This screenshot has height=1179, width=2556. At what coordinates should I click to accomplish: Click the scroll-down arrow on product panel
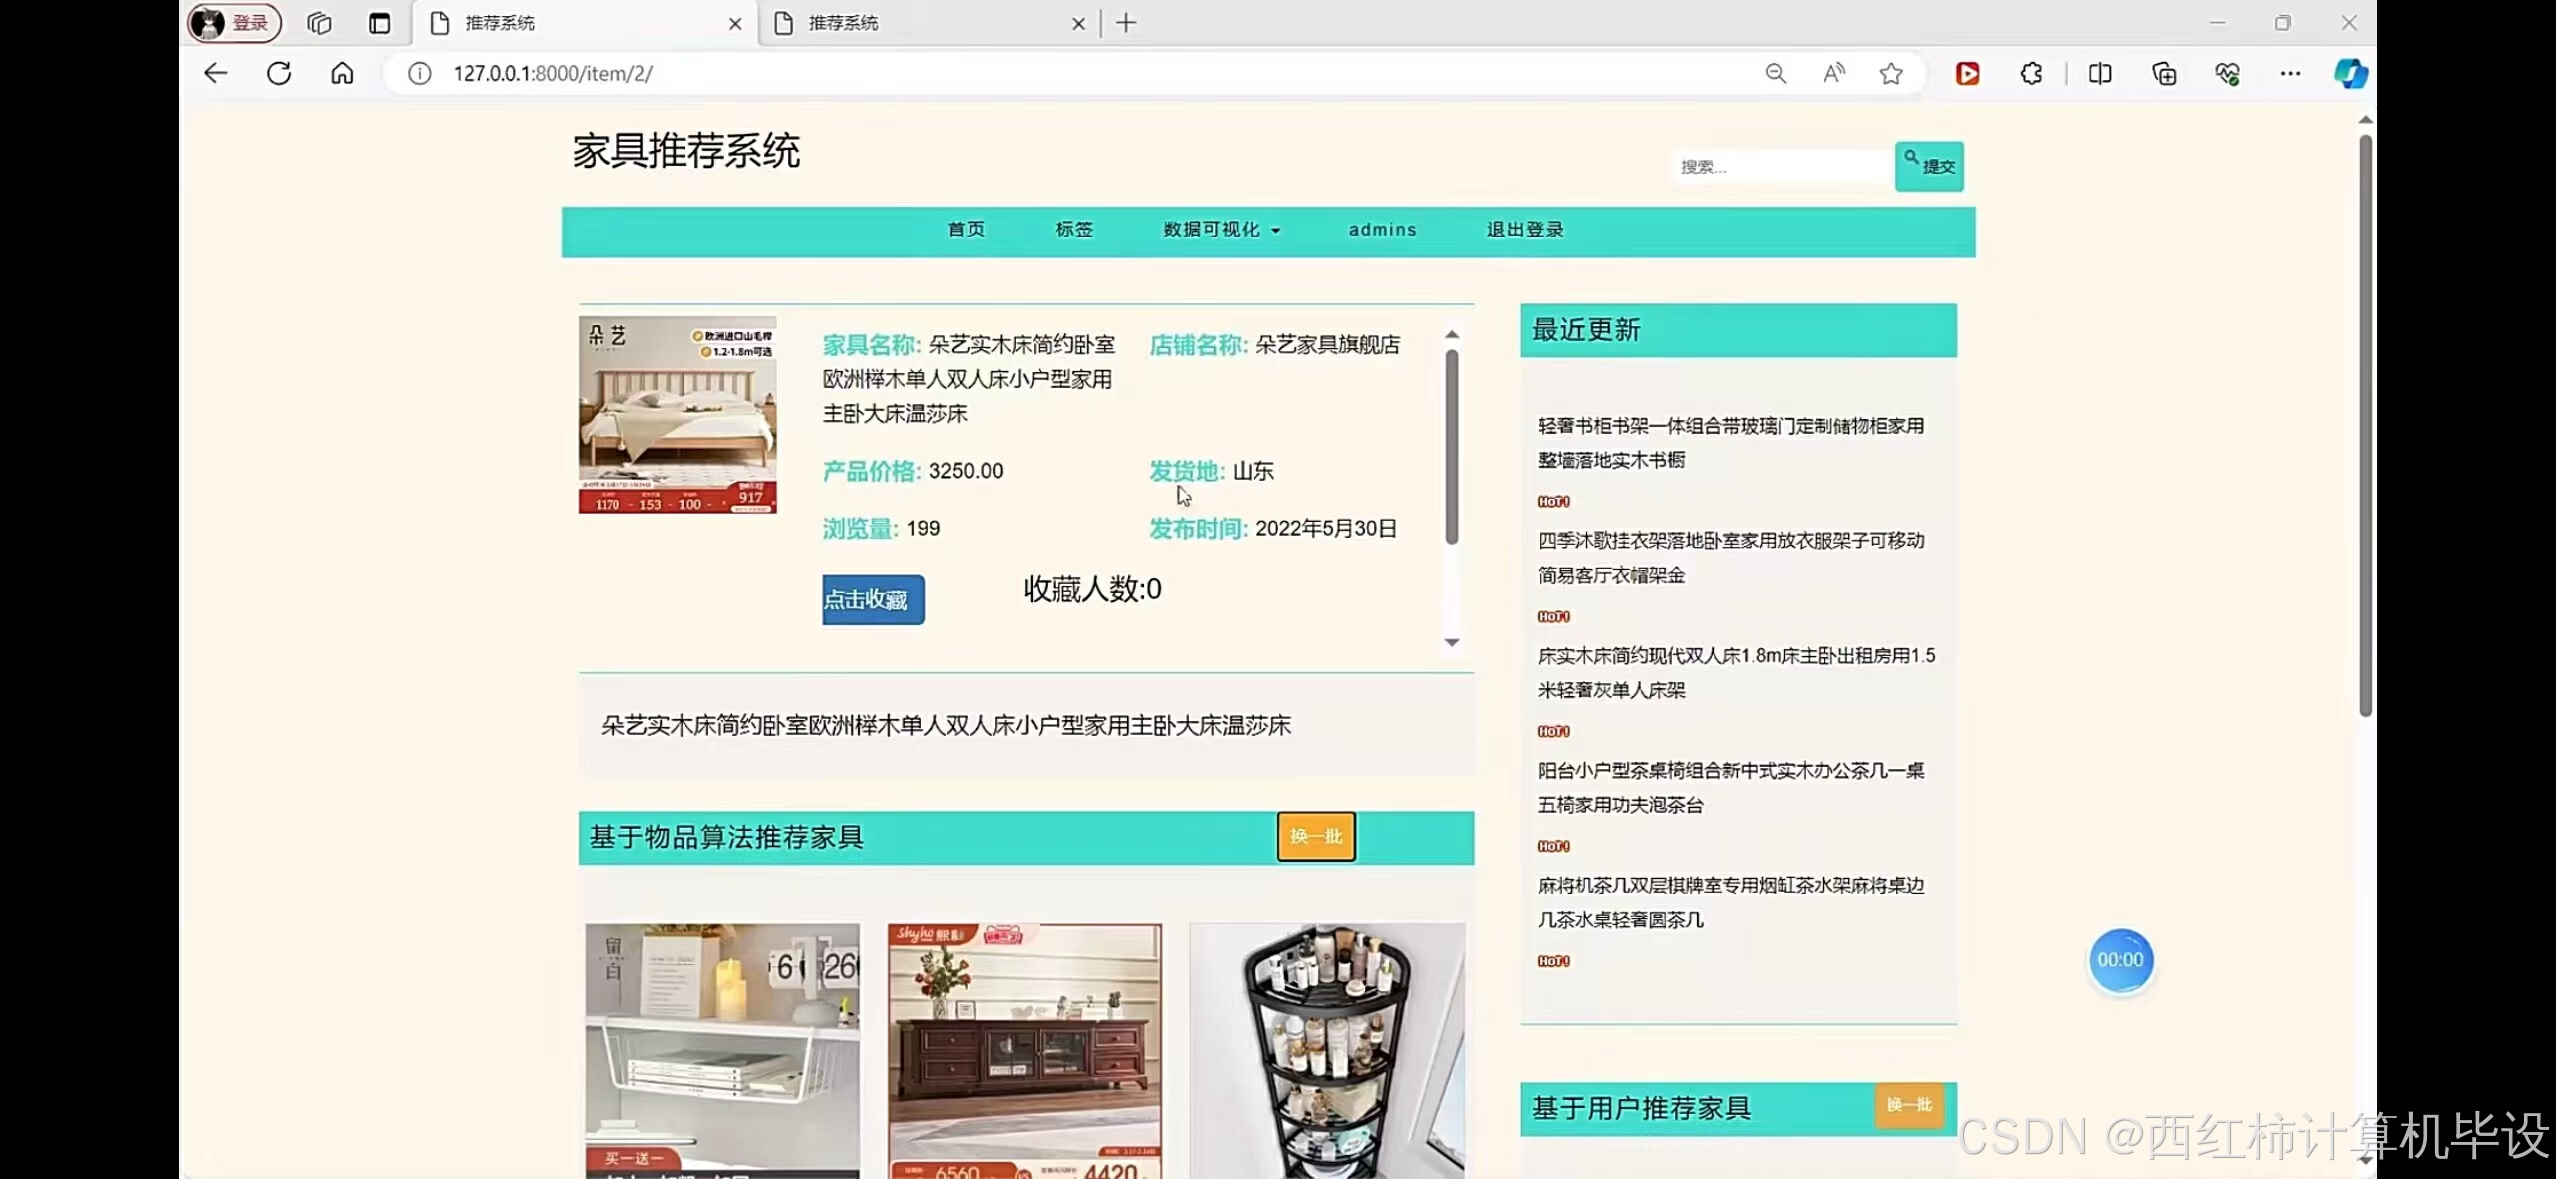click(x=1452, y=643)
